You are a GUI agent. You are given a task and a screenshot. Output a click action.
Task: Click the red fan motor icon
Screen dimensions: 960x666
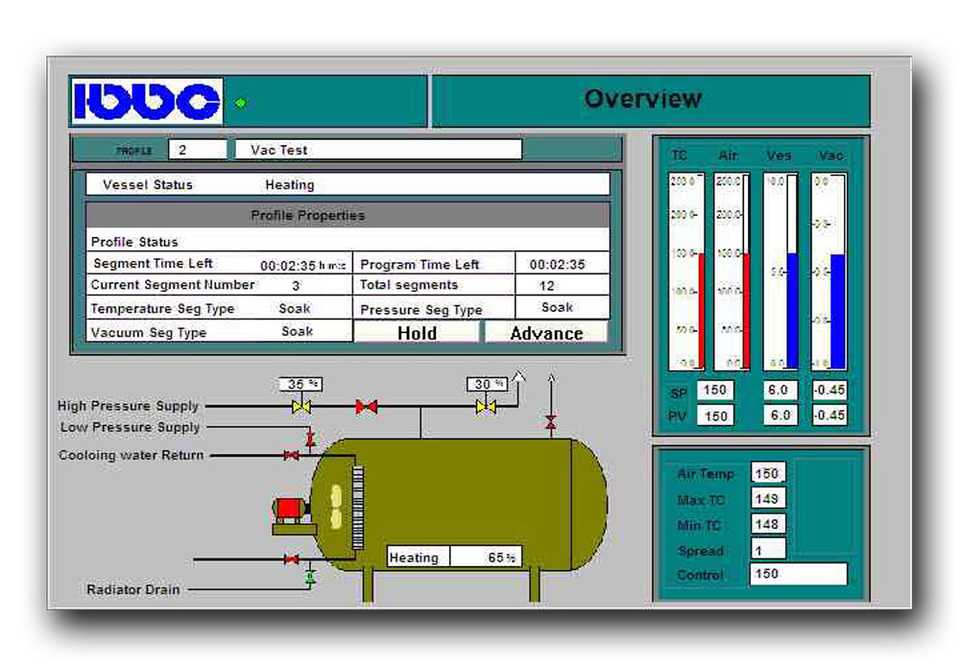(x=290, y=509)
